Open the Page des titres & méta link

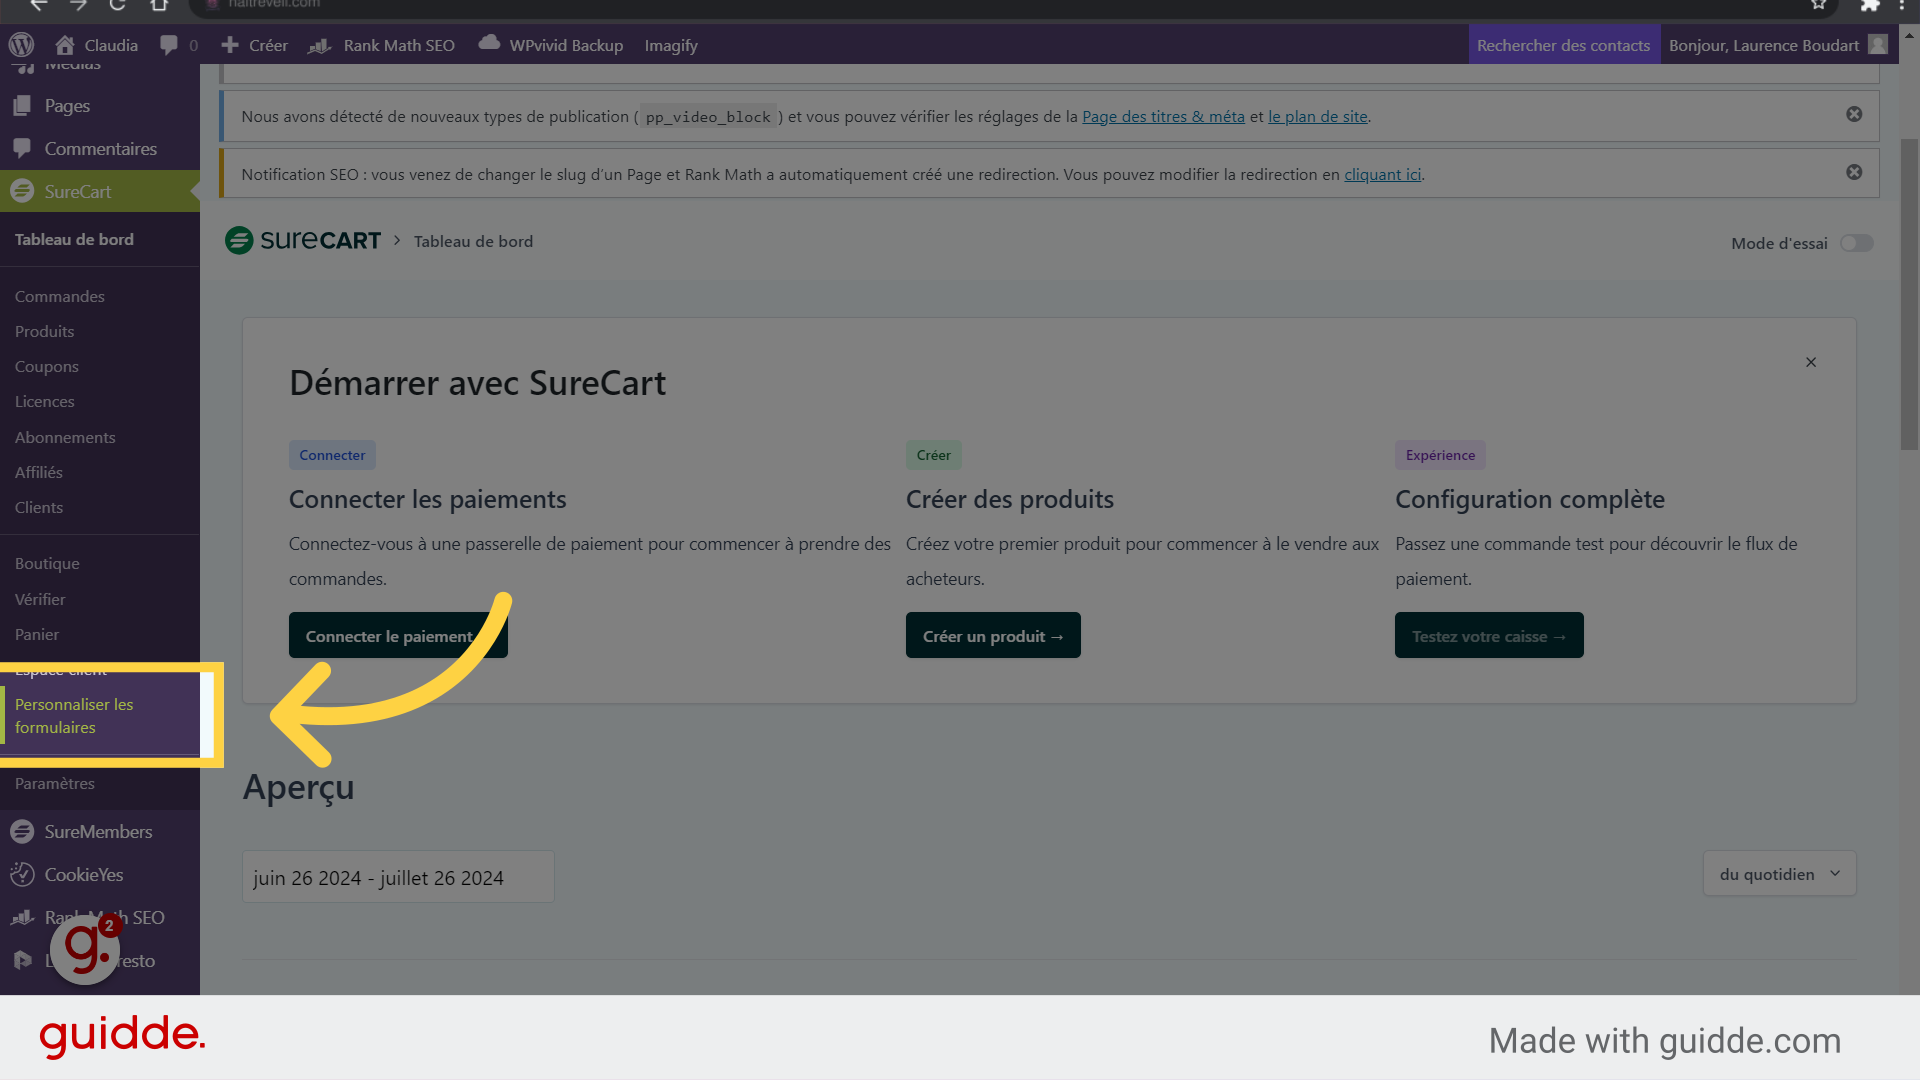[1162, 117]
